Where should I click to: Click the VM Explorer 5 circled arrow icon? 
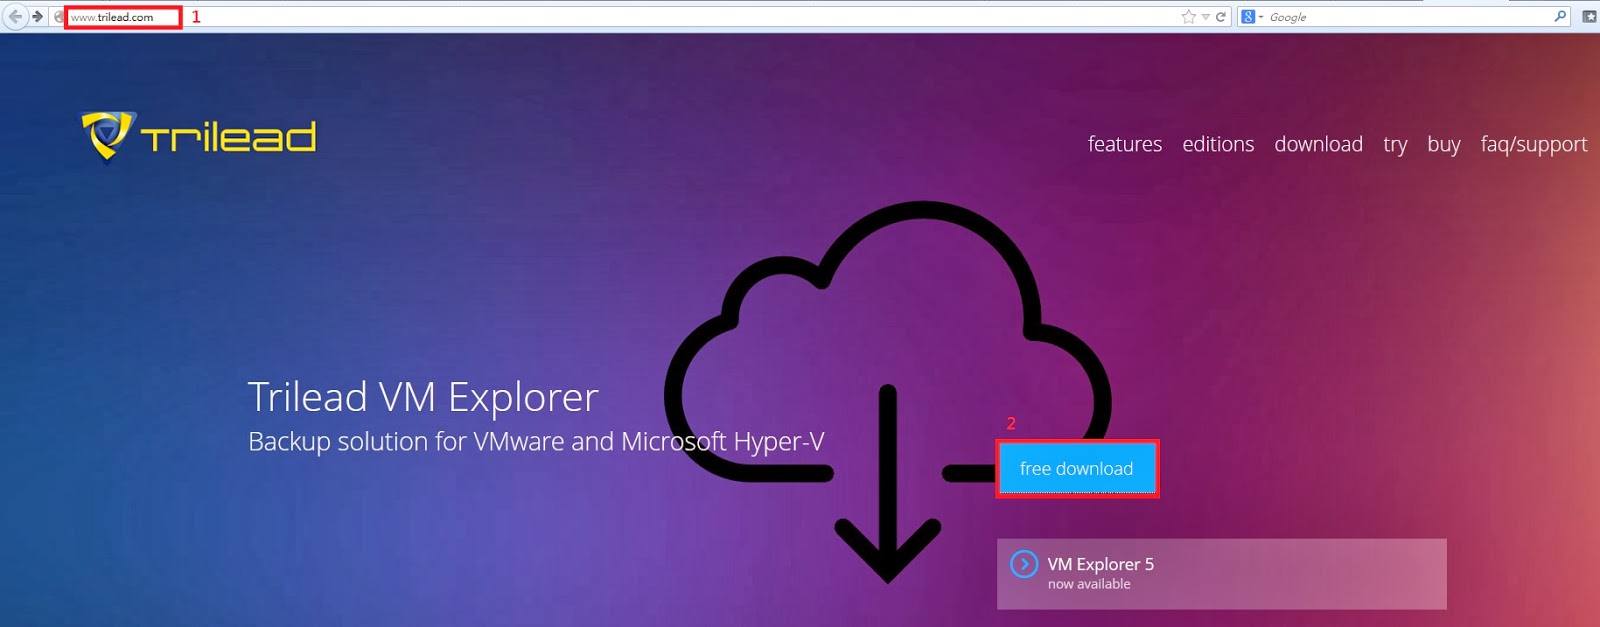click(x=1024, y=564)
